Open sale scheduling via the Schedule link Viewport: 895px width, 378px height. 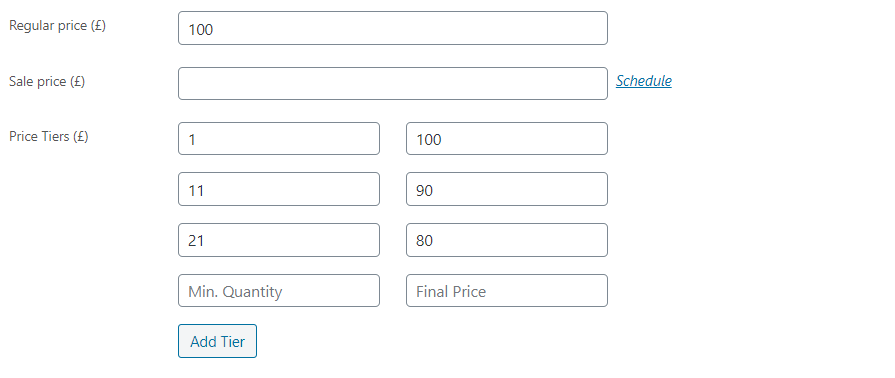coord(643,81)
